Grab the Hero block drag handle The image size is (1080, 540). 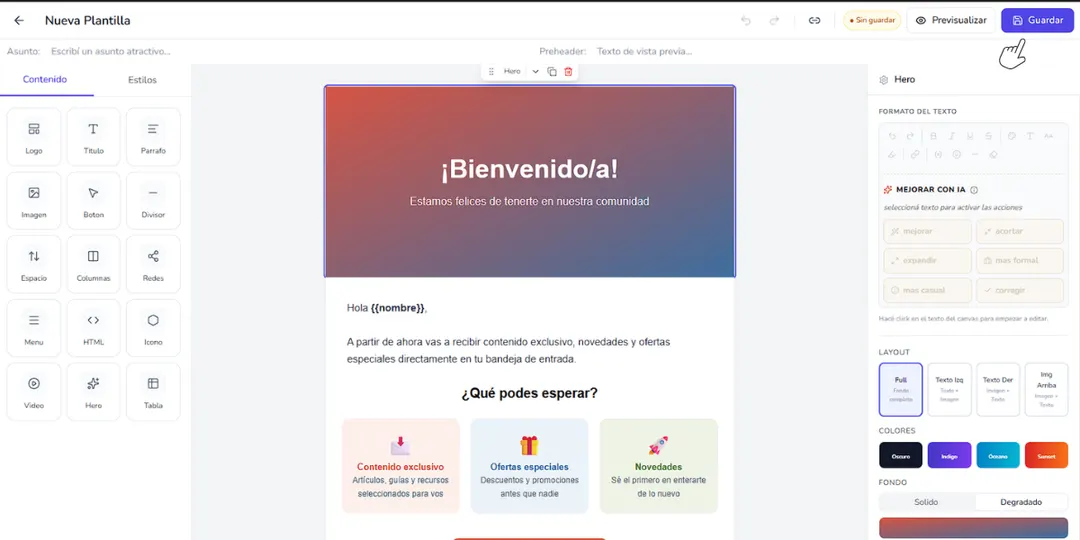[x=491, y=72]
